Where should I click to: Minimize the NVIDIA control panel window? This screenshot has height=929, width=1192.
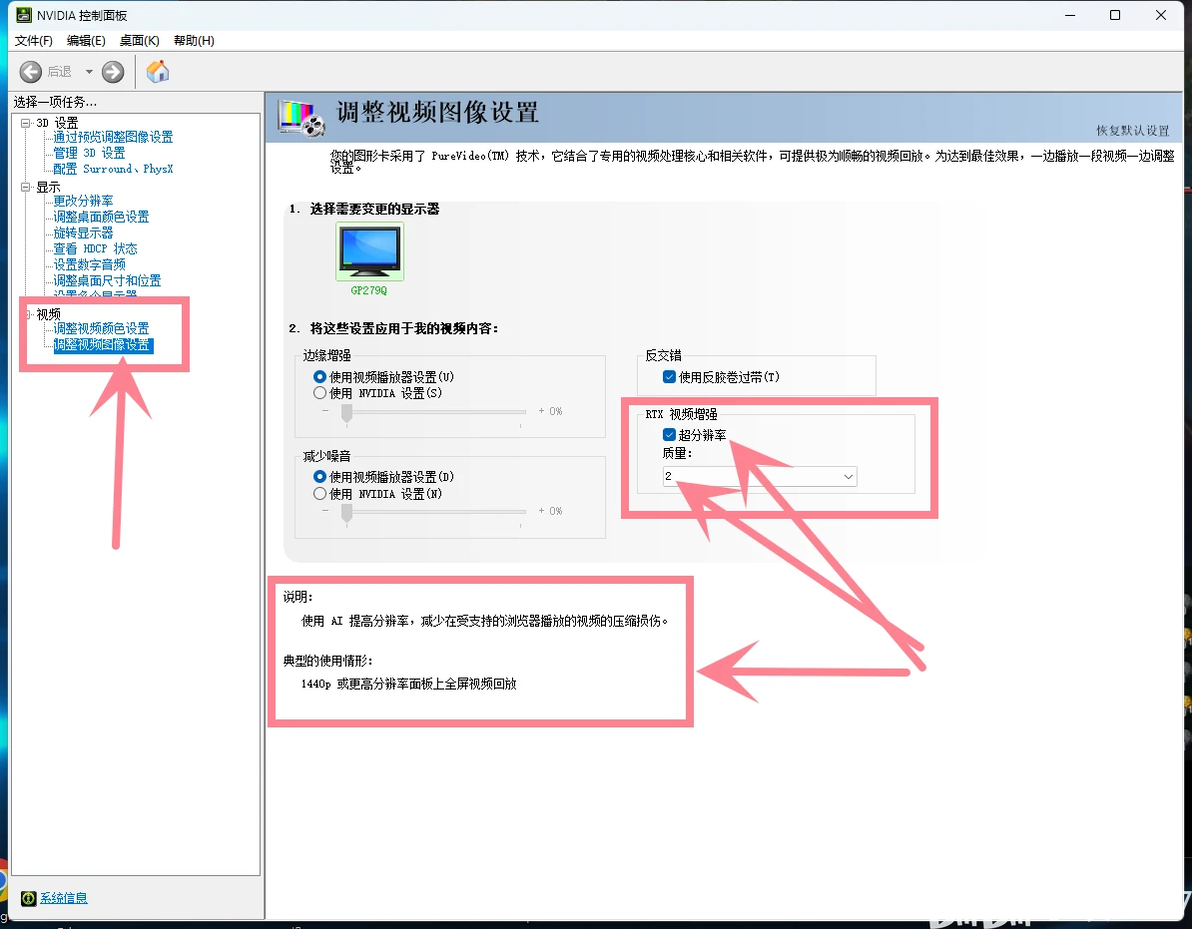pos(1070,15)
